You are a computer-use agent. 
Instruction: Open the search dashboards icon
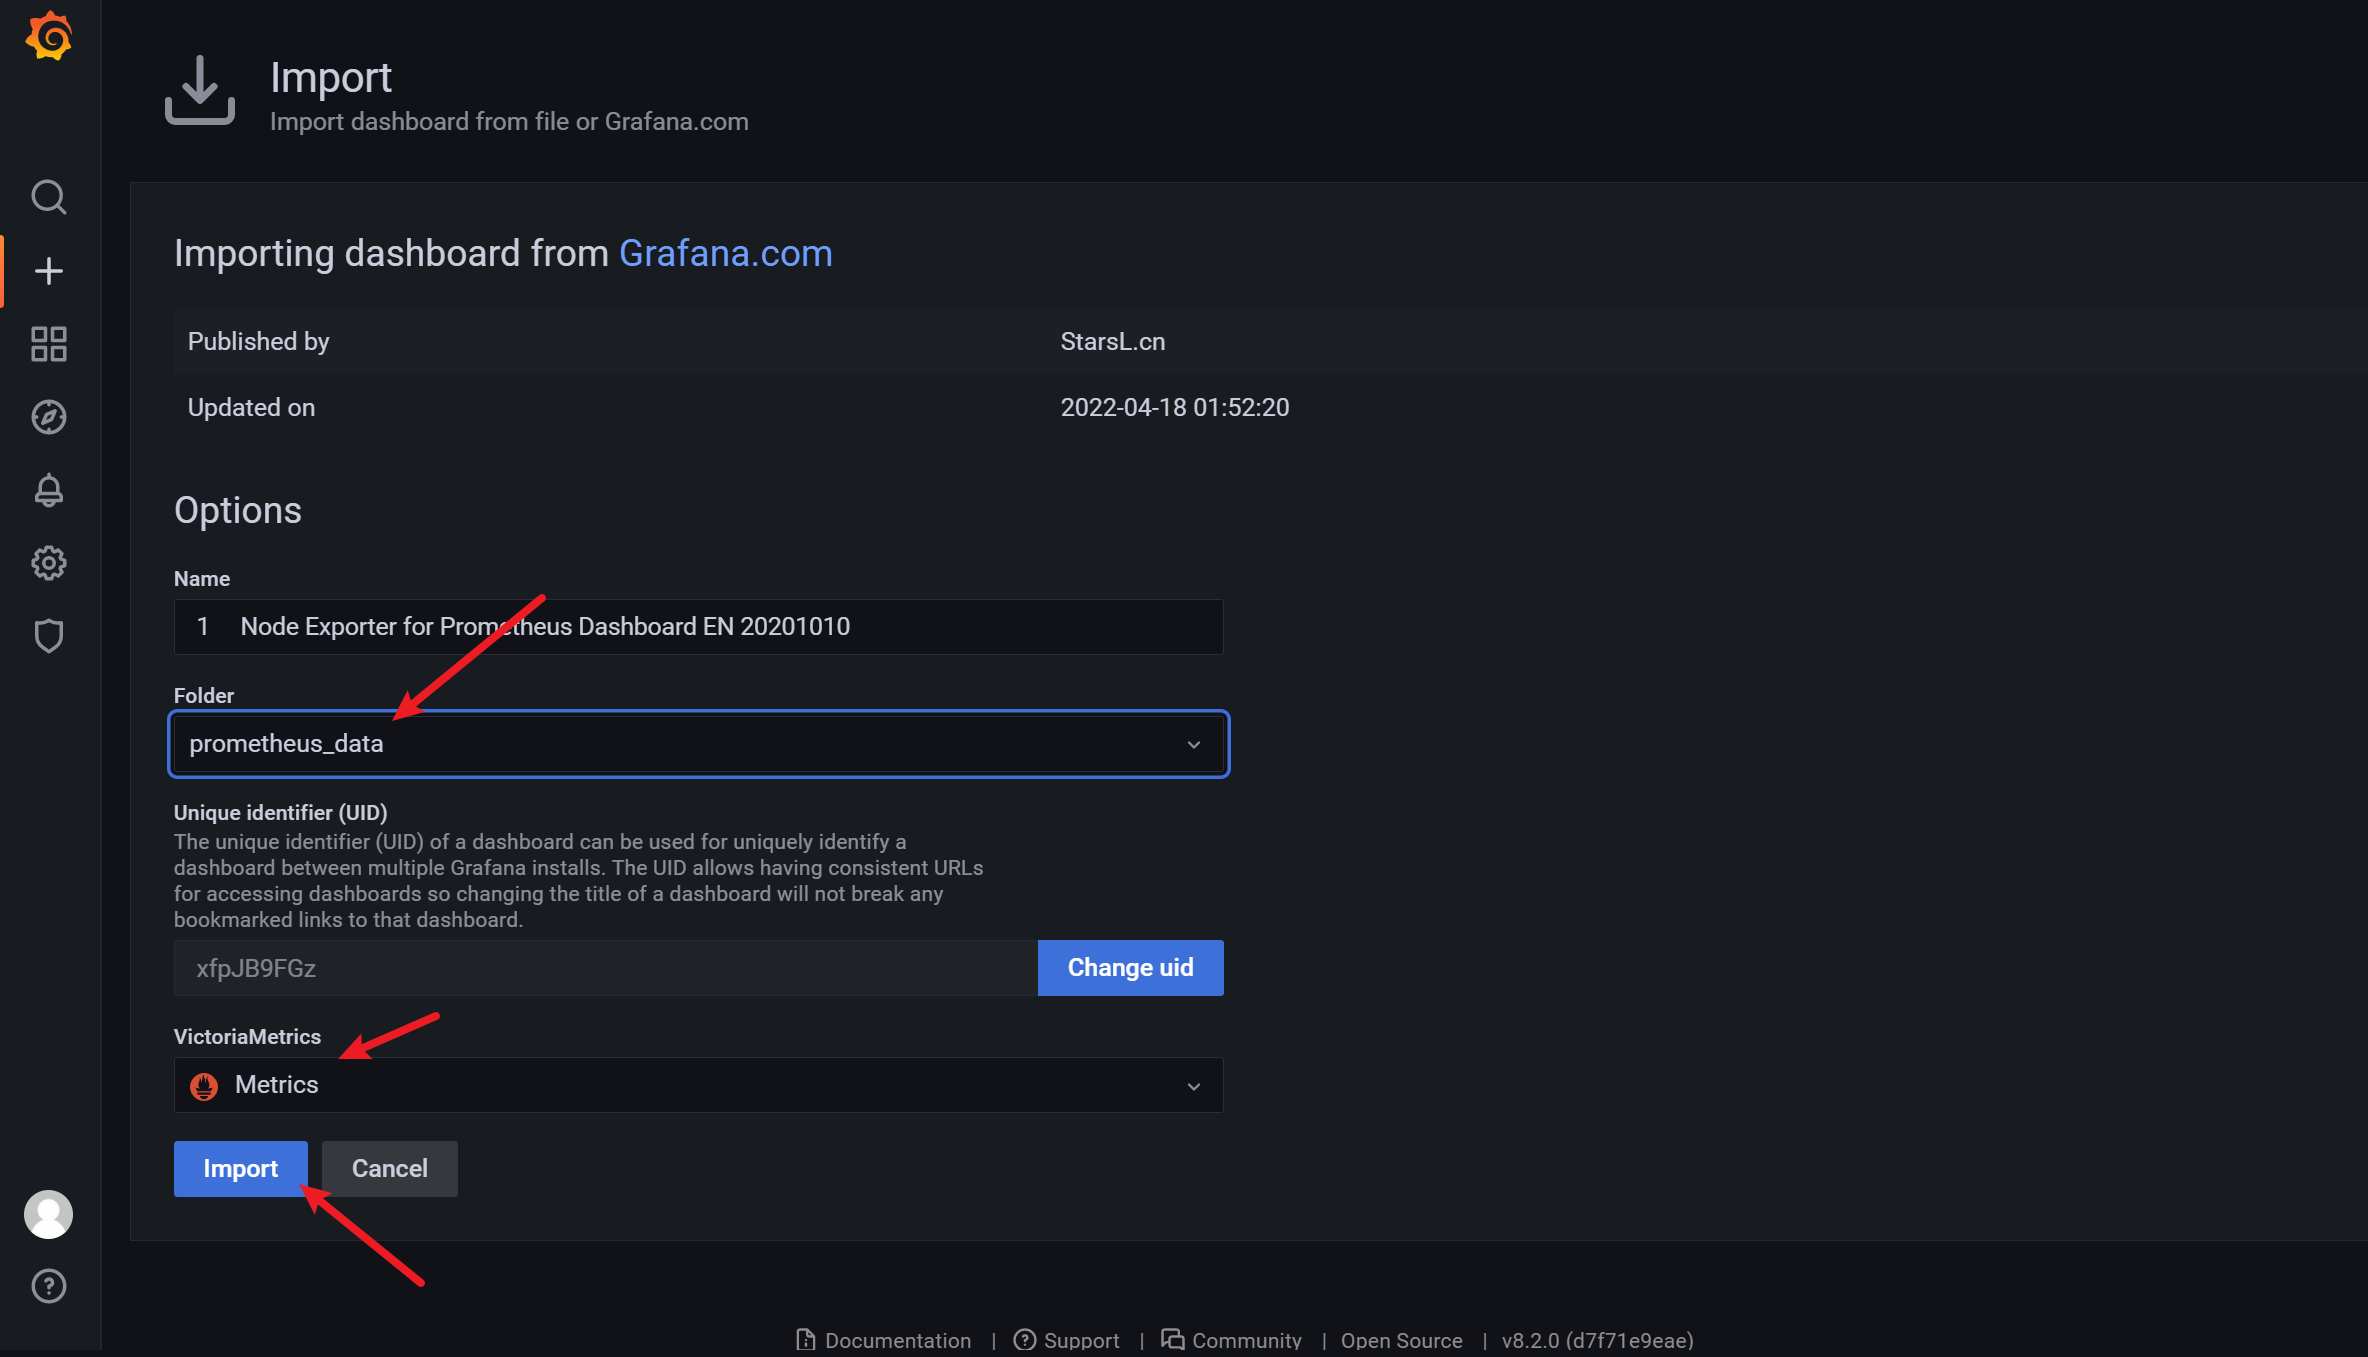49,197
